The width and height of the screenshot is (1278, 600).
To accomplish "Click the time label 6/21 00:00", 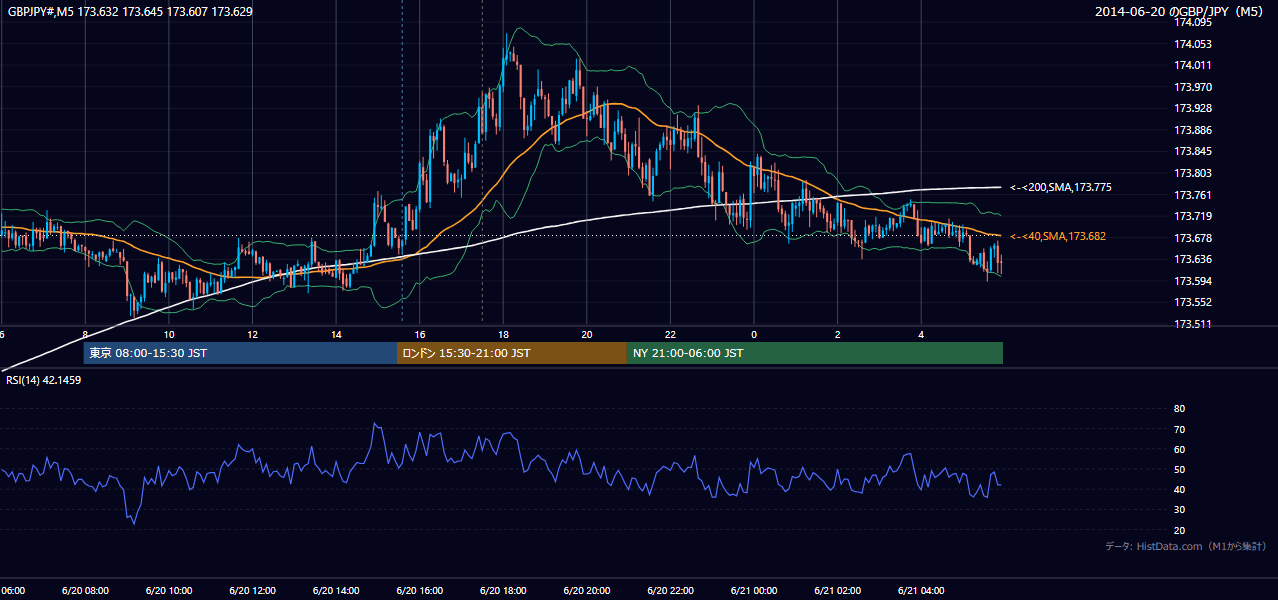I will click(754, 591).
